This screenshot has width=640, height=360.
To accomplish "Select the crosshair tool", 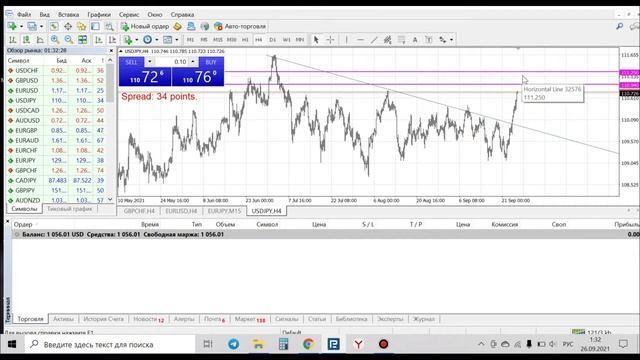I will pyautogui.click(x=330, y=40).
